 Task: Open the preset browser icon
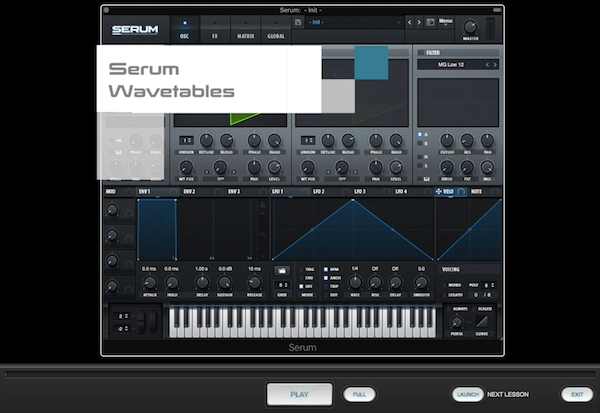pos(430,22)
